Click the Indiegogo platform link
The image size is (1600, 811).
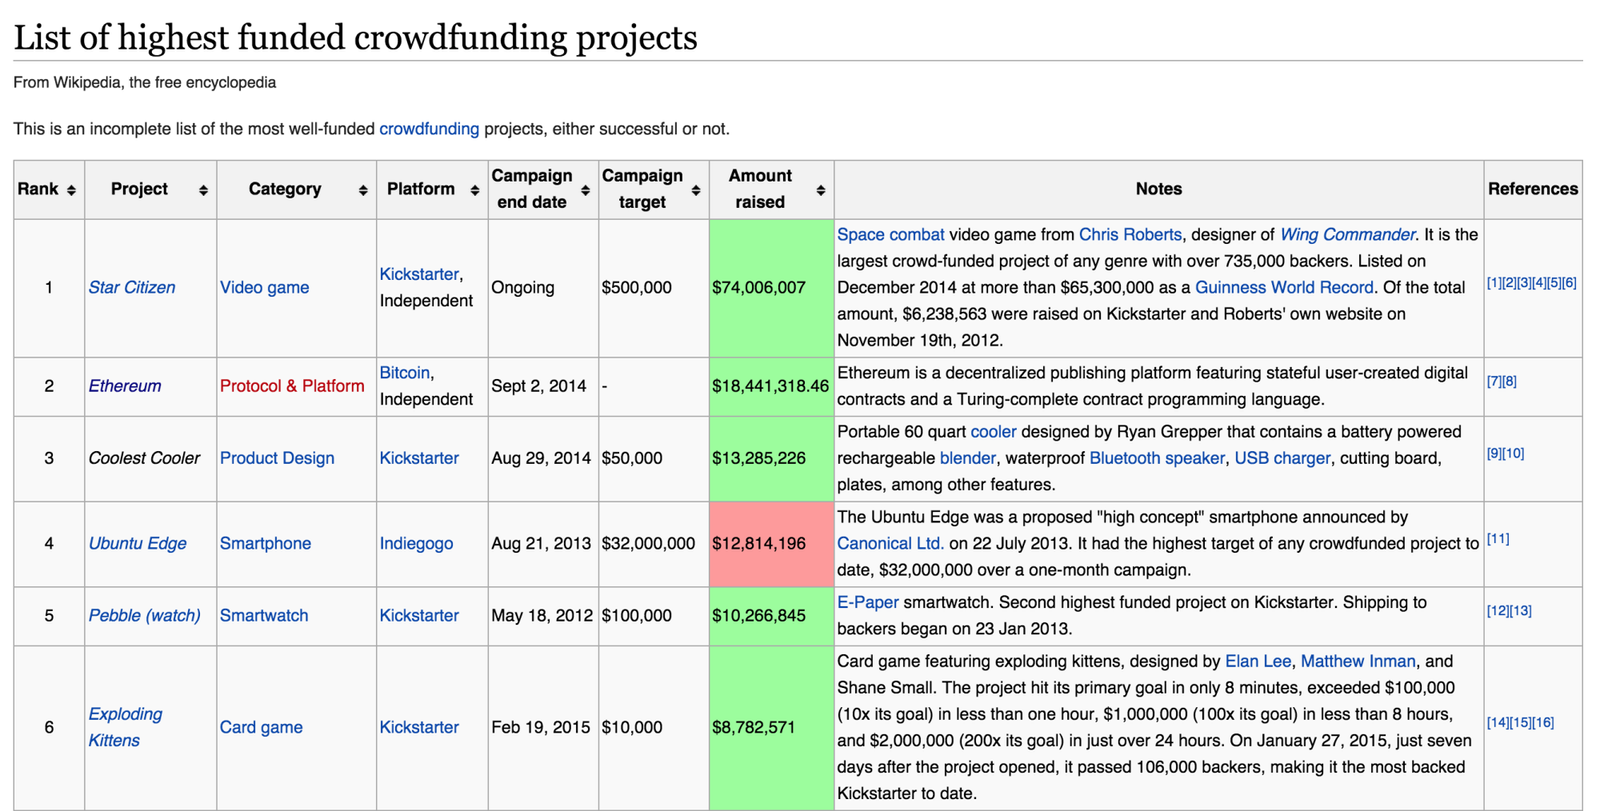pyautogui.click(x=416, y=544)
